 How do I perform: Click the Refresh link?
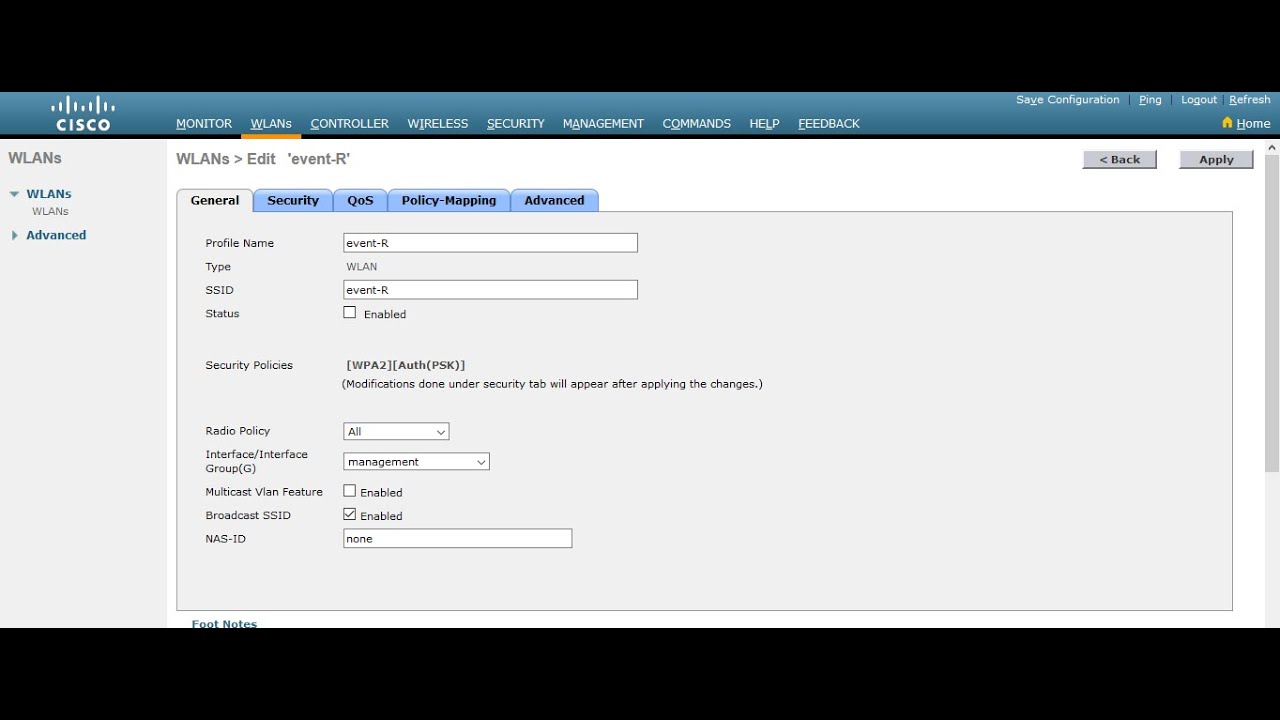pyautogui.click(x=1250, y=100)
